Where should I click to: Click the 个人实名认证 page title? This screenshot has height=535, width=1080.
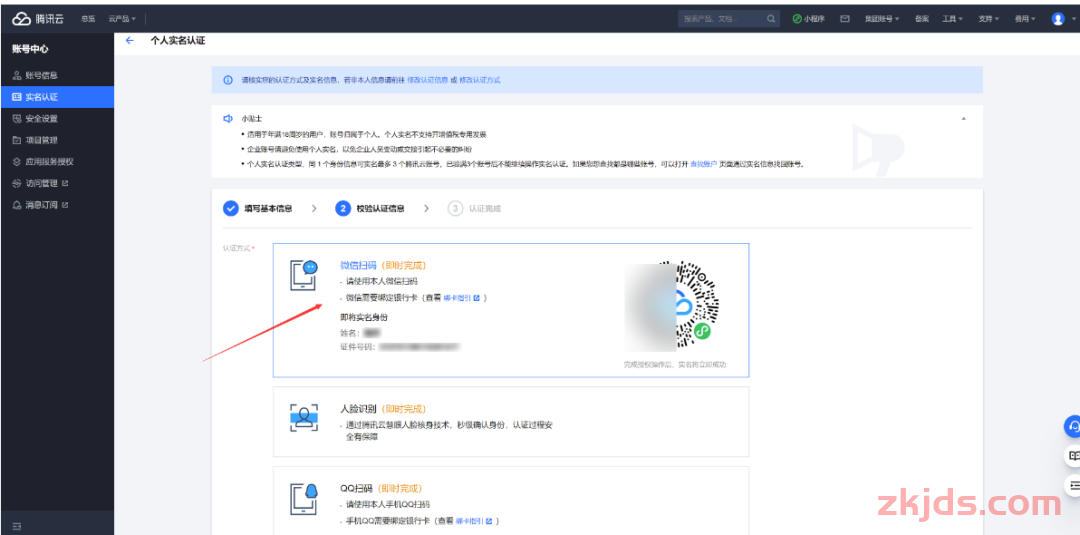pos(178,41)
